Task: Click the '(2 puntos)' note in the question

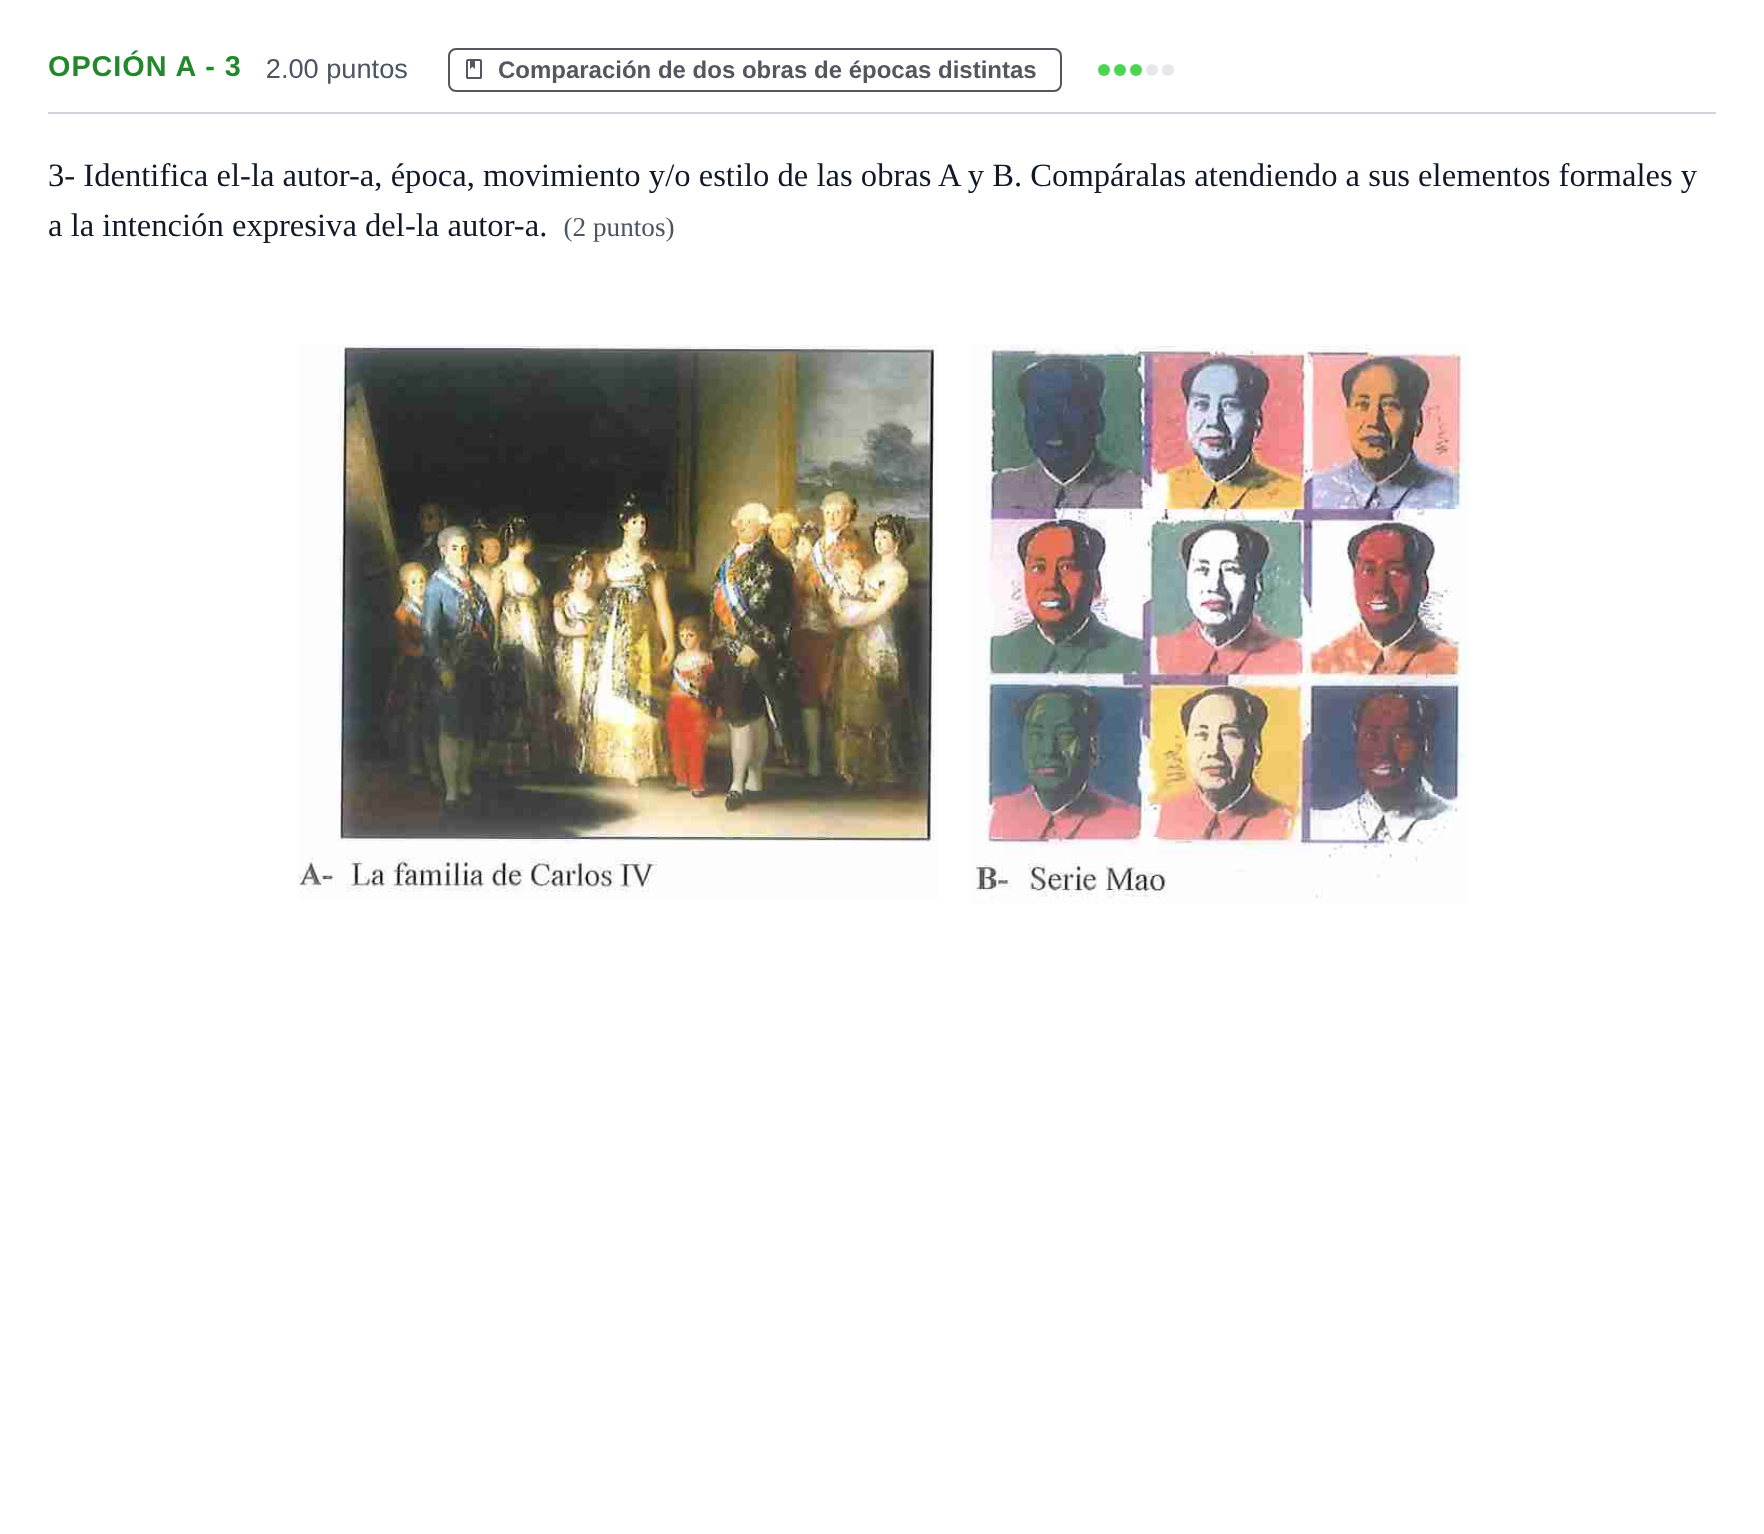Action: pyautogui.click(x=619, y=228)
